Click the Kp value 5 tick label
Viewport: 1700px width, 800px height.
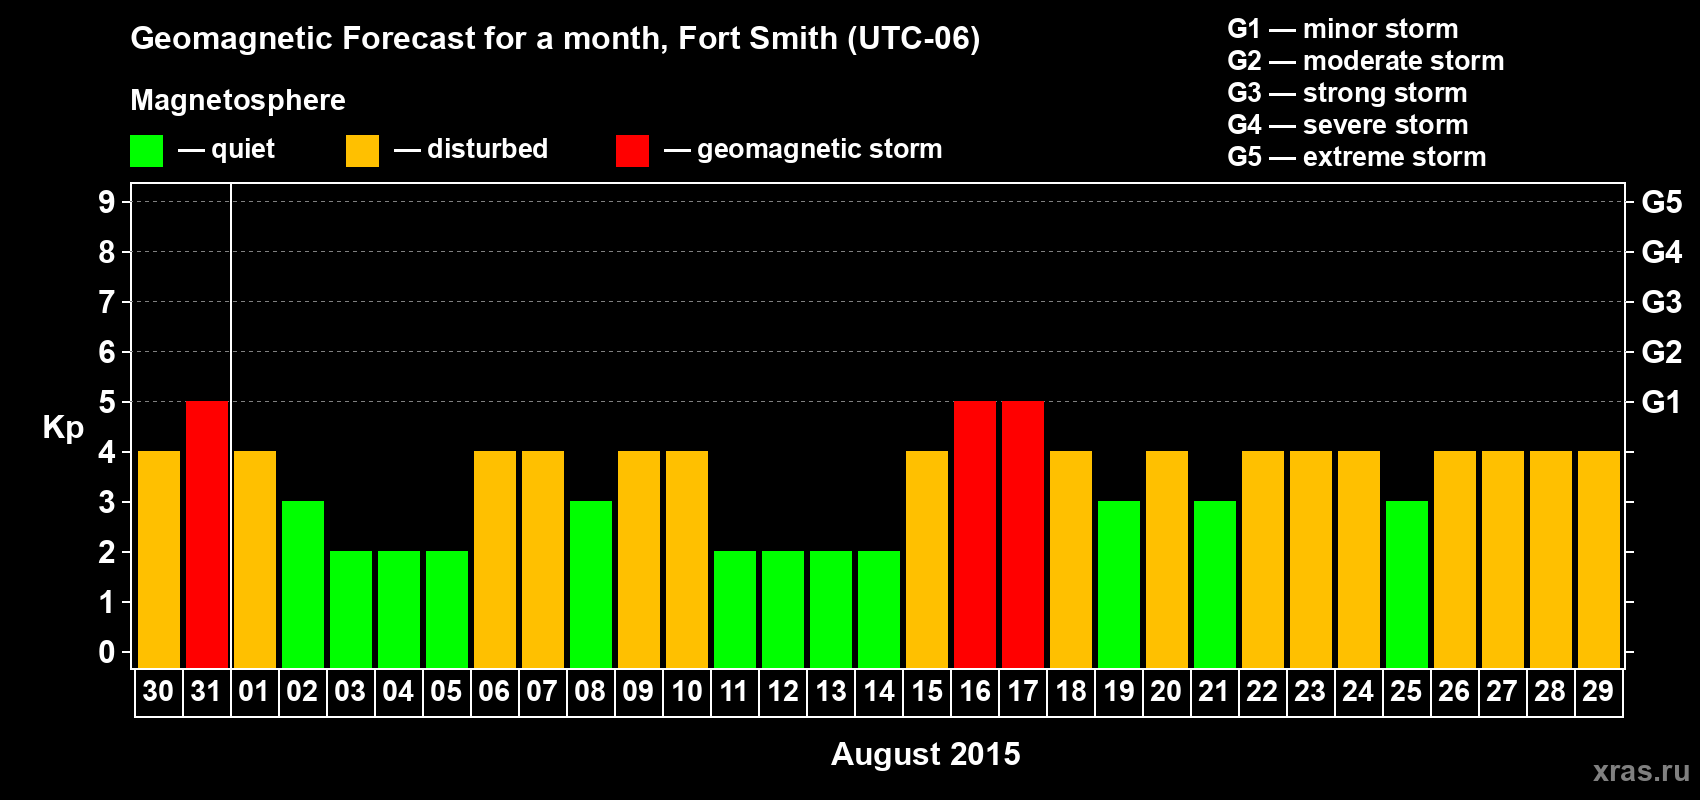click(107, 402)
